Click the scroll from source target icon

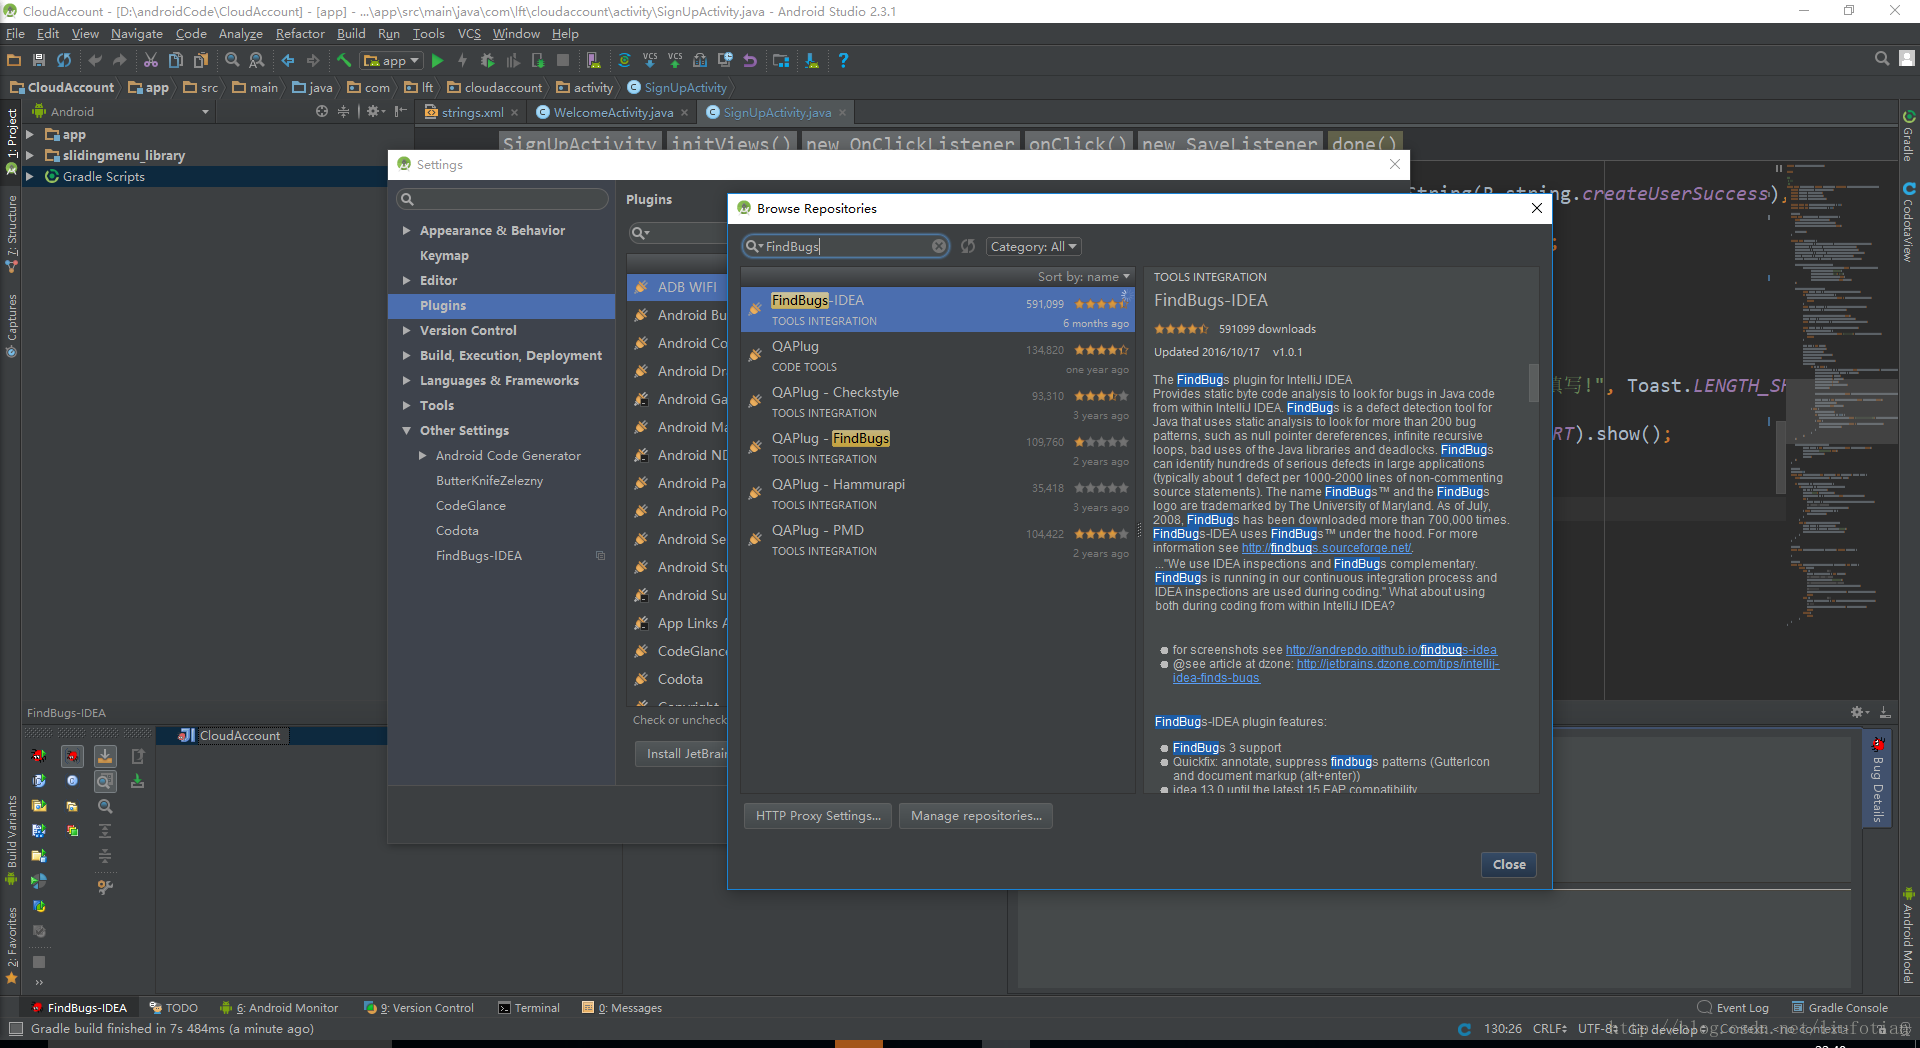(x=322, y=111)
